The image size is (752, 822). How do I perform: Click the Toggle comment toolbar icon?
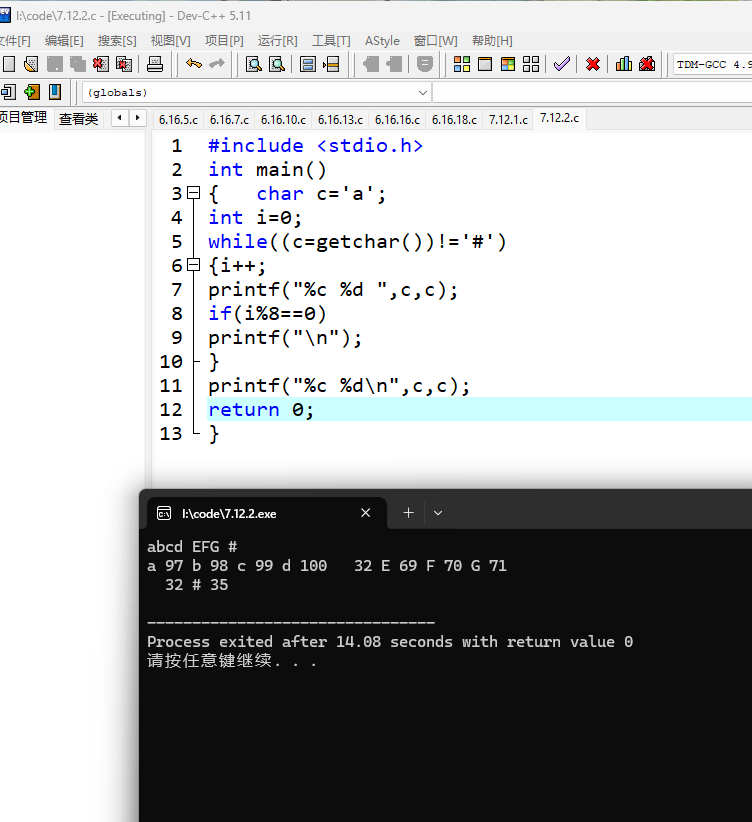425,64
